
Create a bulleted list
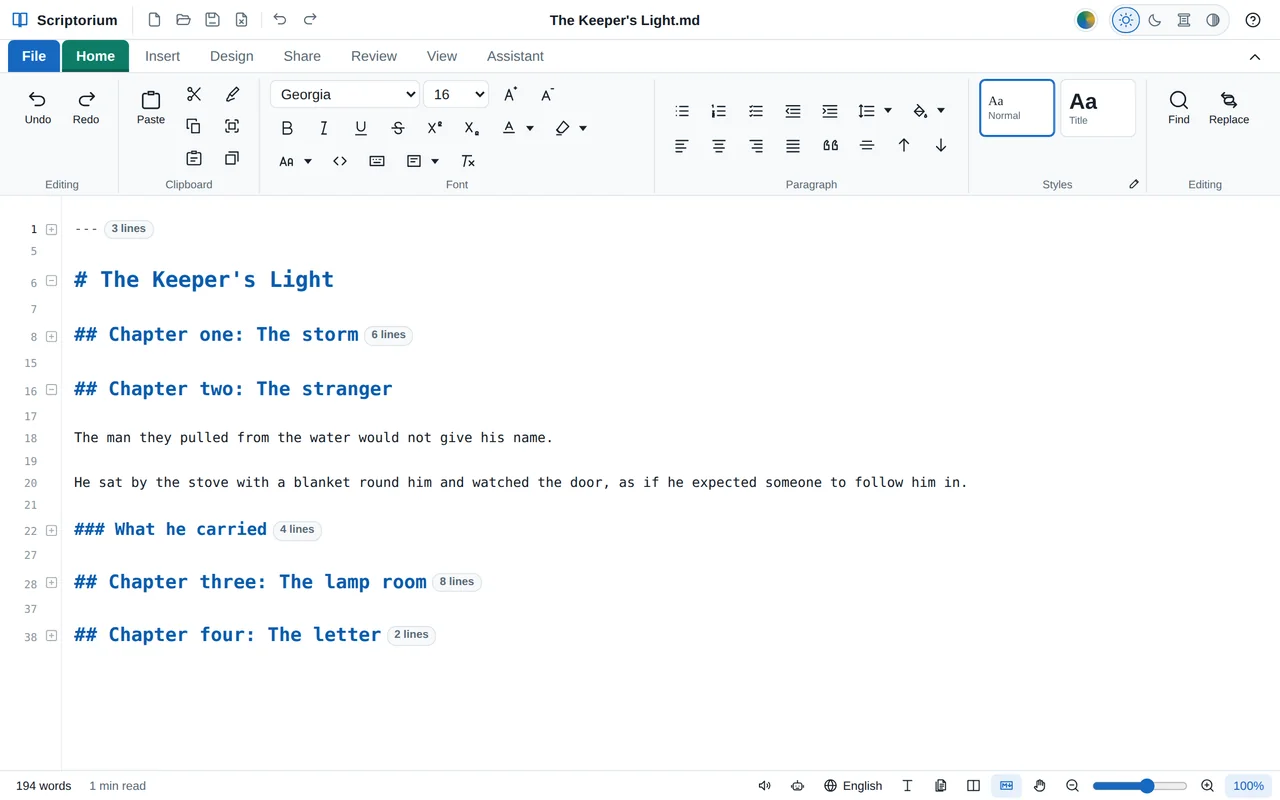(682, 111)
